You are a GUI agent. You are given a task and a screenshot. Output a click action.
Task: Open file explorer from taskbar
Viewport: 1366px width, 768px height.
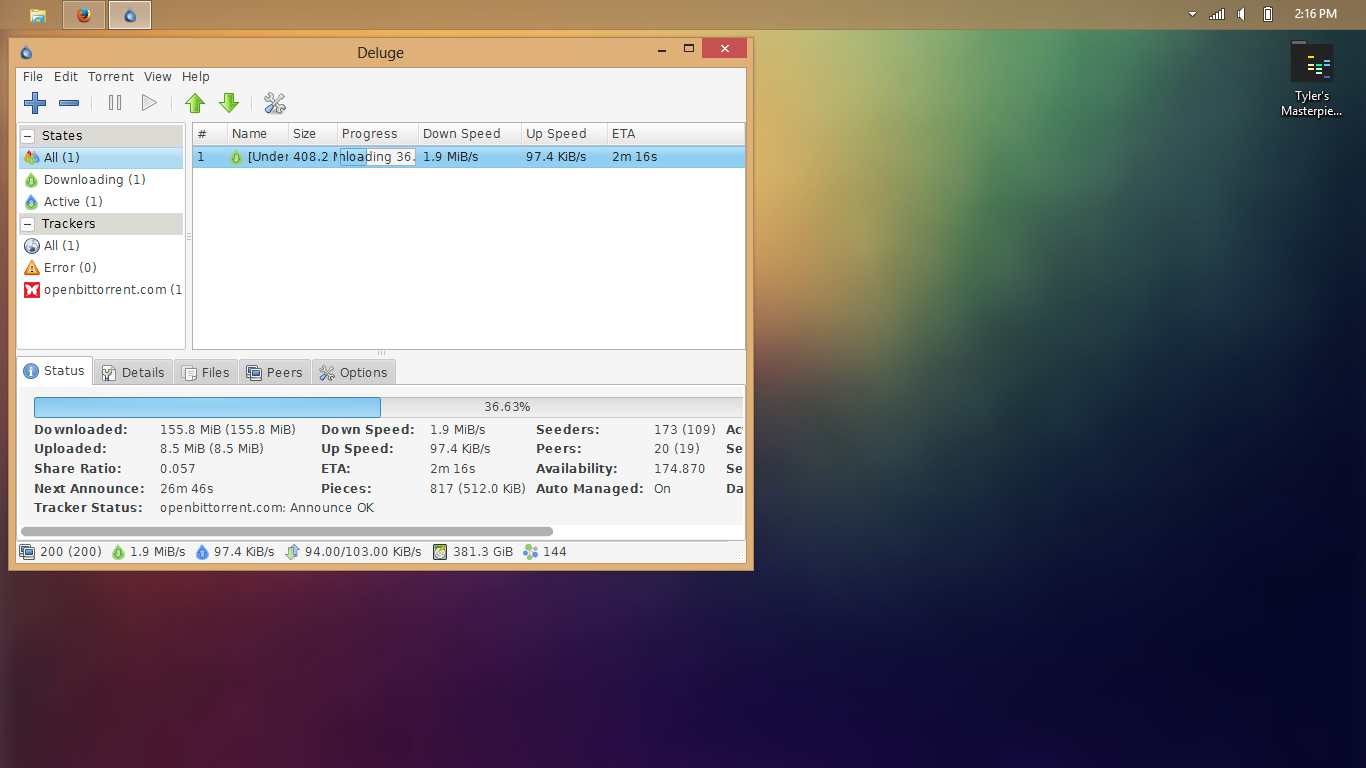pyautogui.click(x=38, y=15)
